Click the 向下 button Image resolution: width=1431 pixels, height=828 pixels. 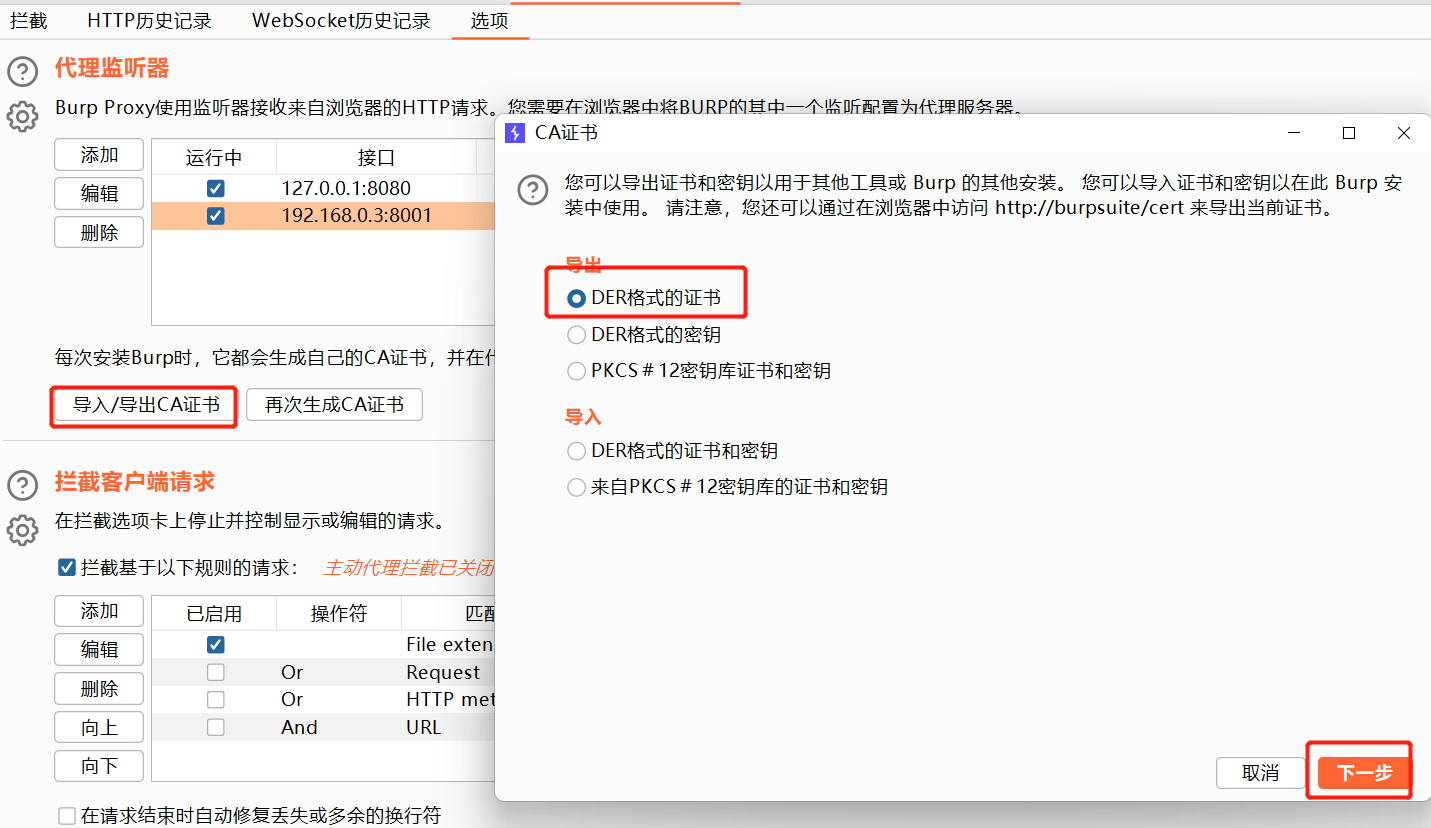pos(99,766)
